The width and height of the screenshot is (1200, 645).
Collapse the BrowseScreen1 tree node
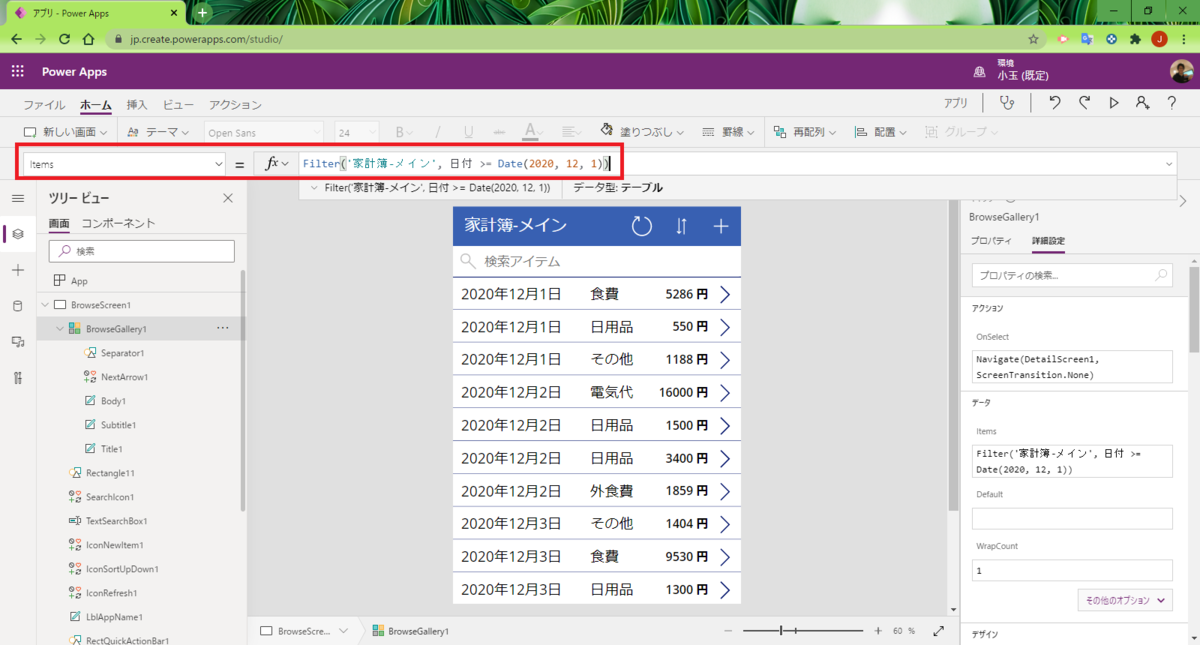point(44,304)
